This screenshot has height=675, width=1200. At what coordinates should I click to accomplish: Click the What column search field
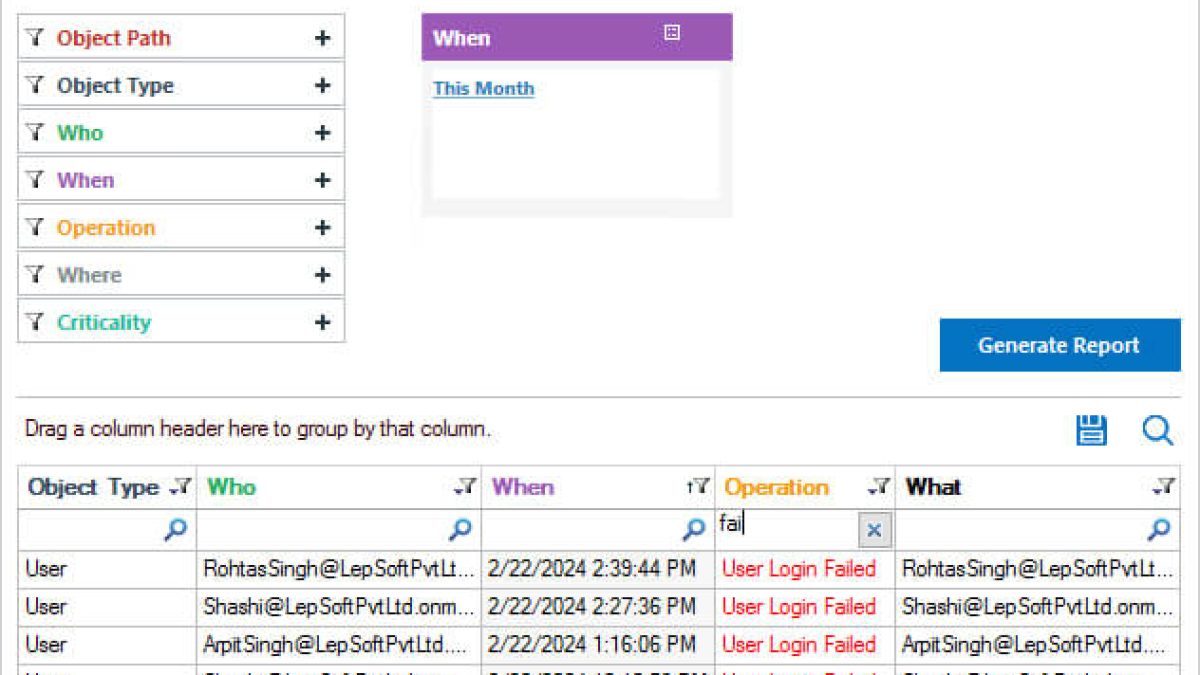[x=1020, y=529]
